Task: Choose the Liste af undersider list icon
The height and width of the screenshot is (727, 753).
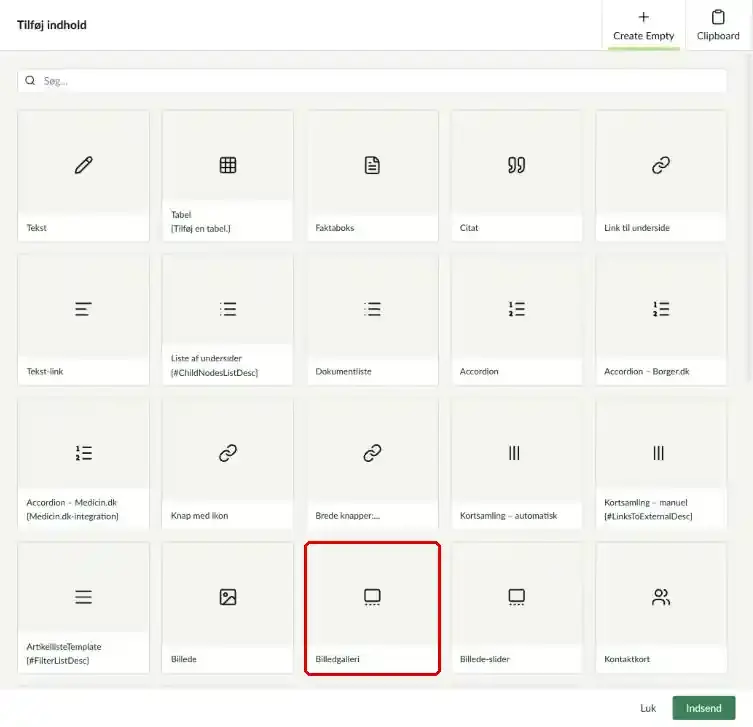Action: click(x=228, y=309)
